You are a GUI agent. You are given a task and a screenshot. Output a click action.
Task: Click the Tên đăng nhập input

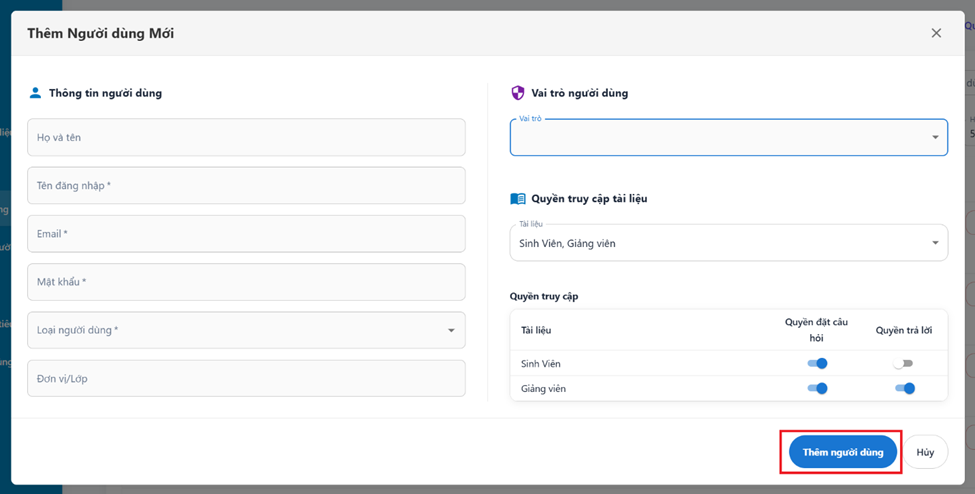point(246,186)
